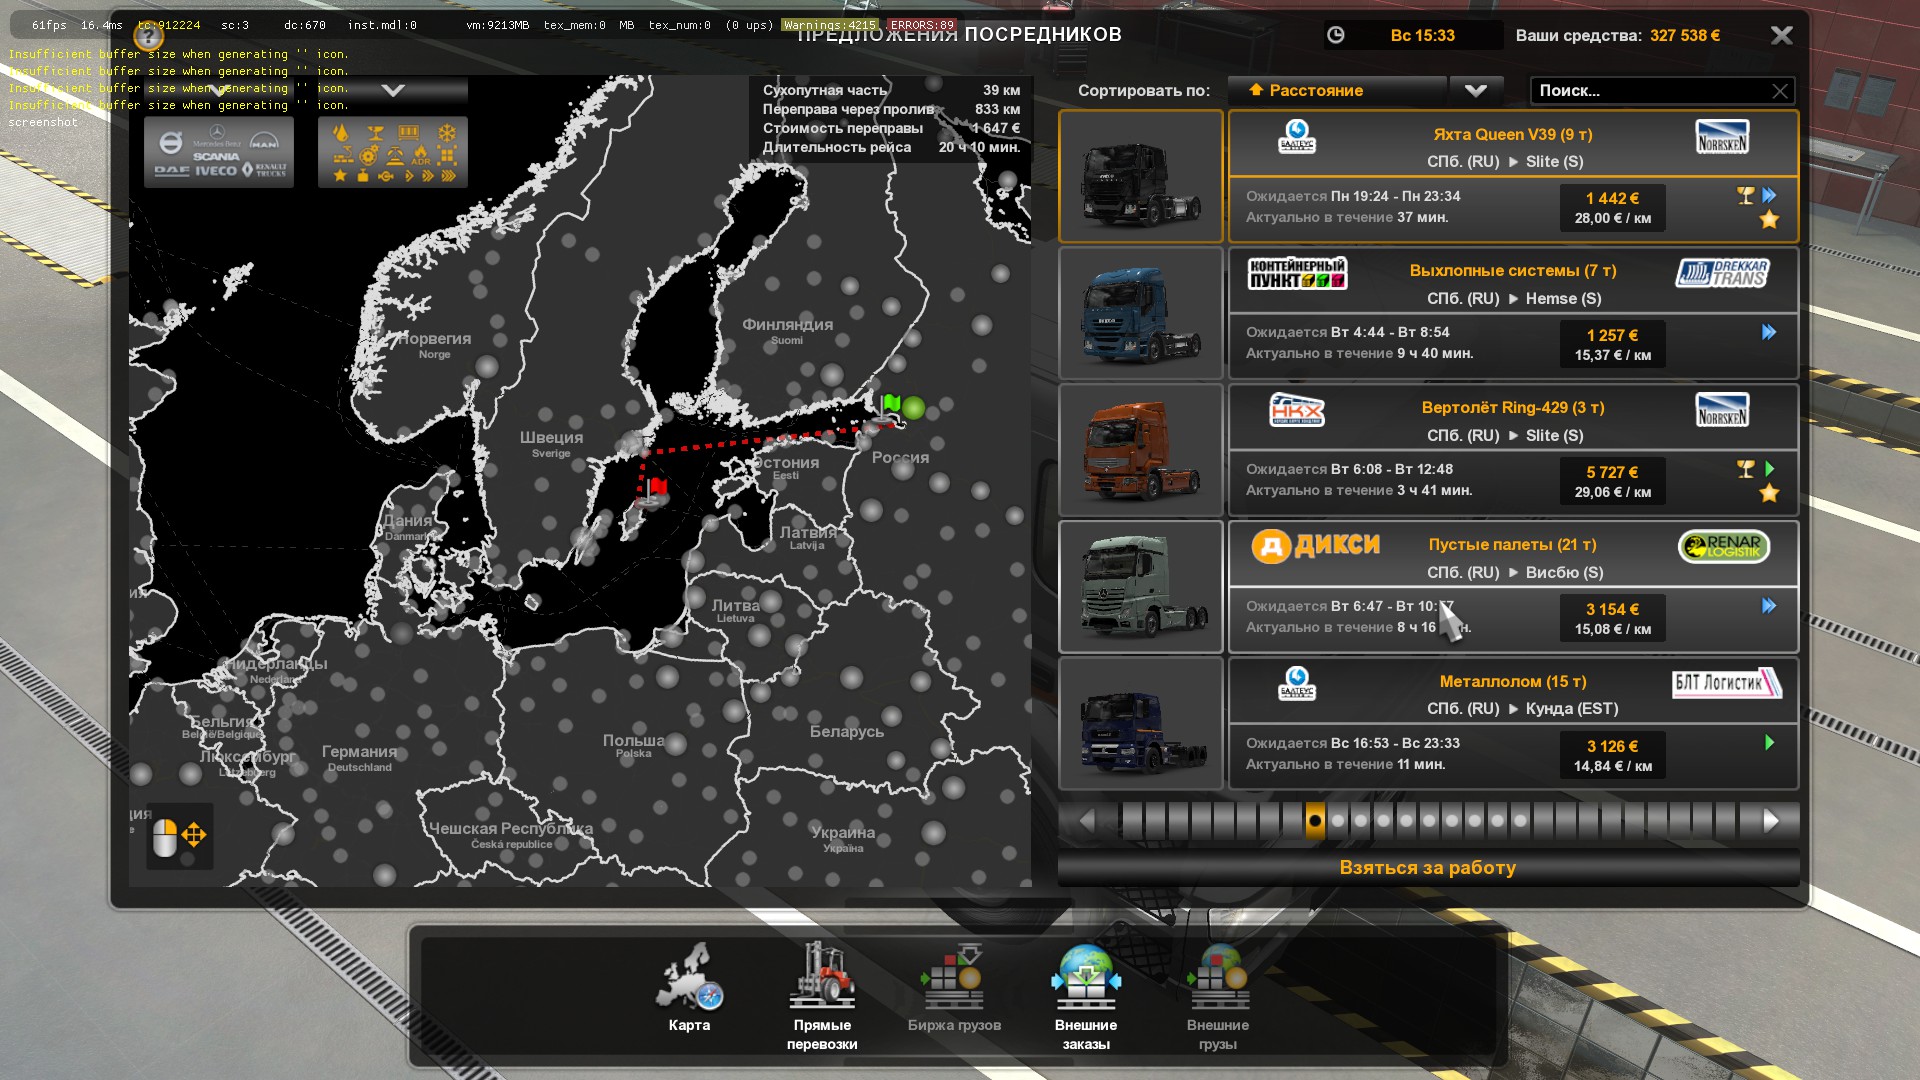
Task: Click the Контейнерный пункт logo
Action: 1297,273
